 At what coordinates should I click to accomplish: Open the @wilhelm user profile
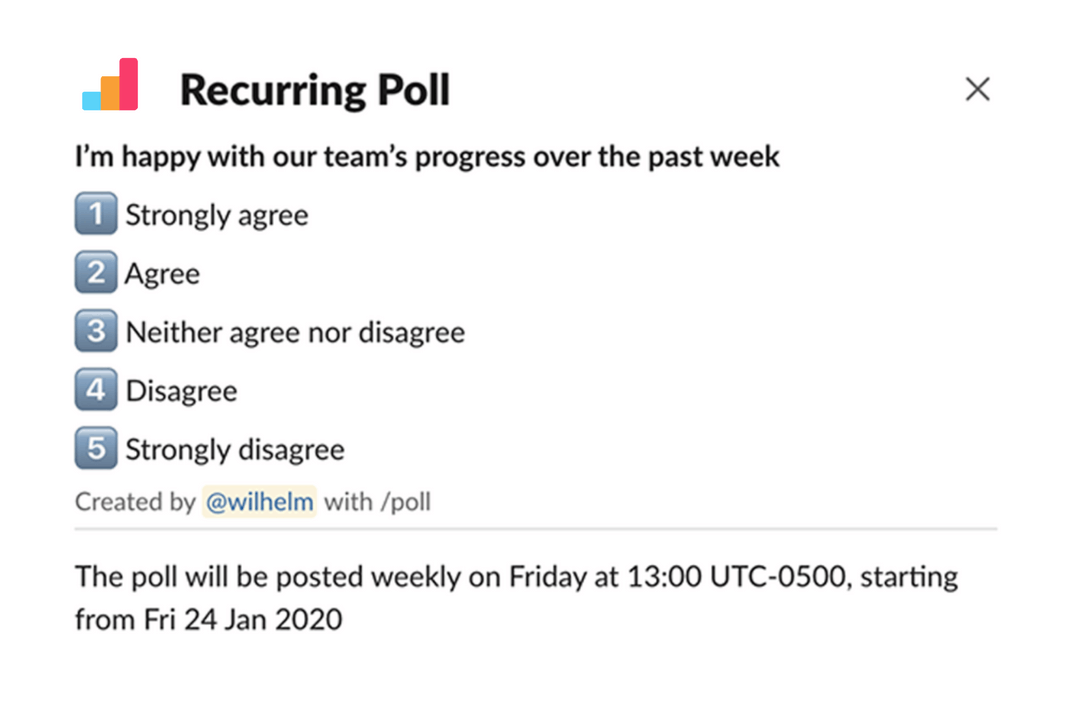pyautogui.click(x=259, y=501)
